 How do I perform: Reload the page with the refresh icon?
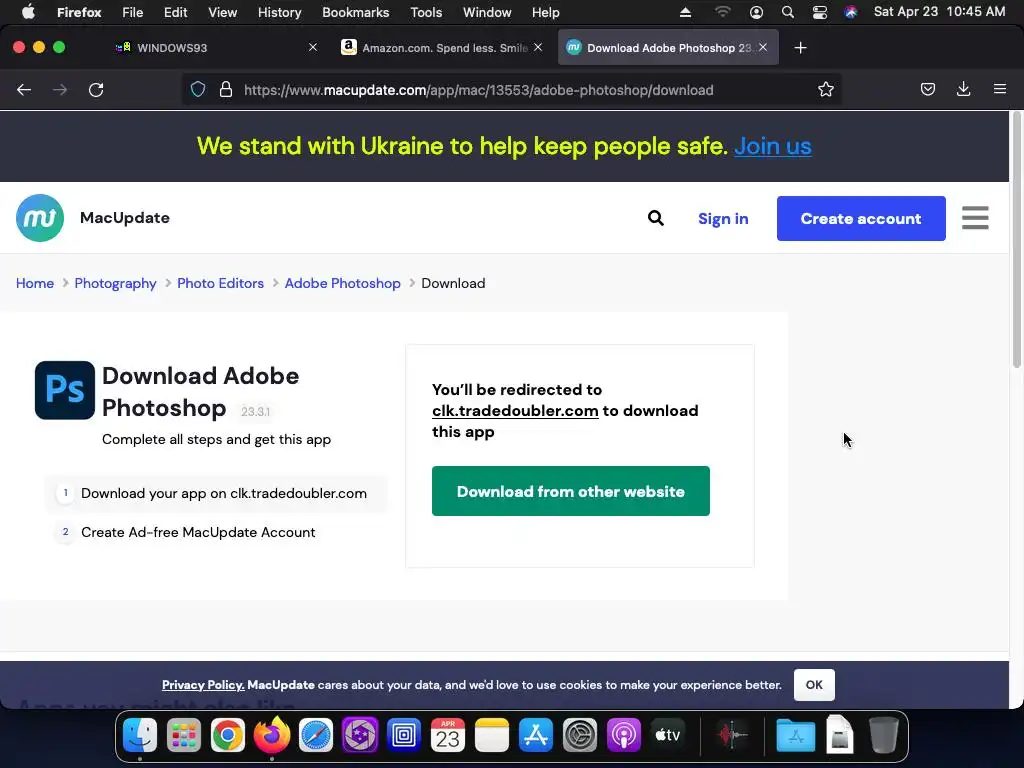96,90
